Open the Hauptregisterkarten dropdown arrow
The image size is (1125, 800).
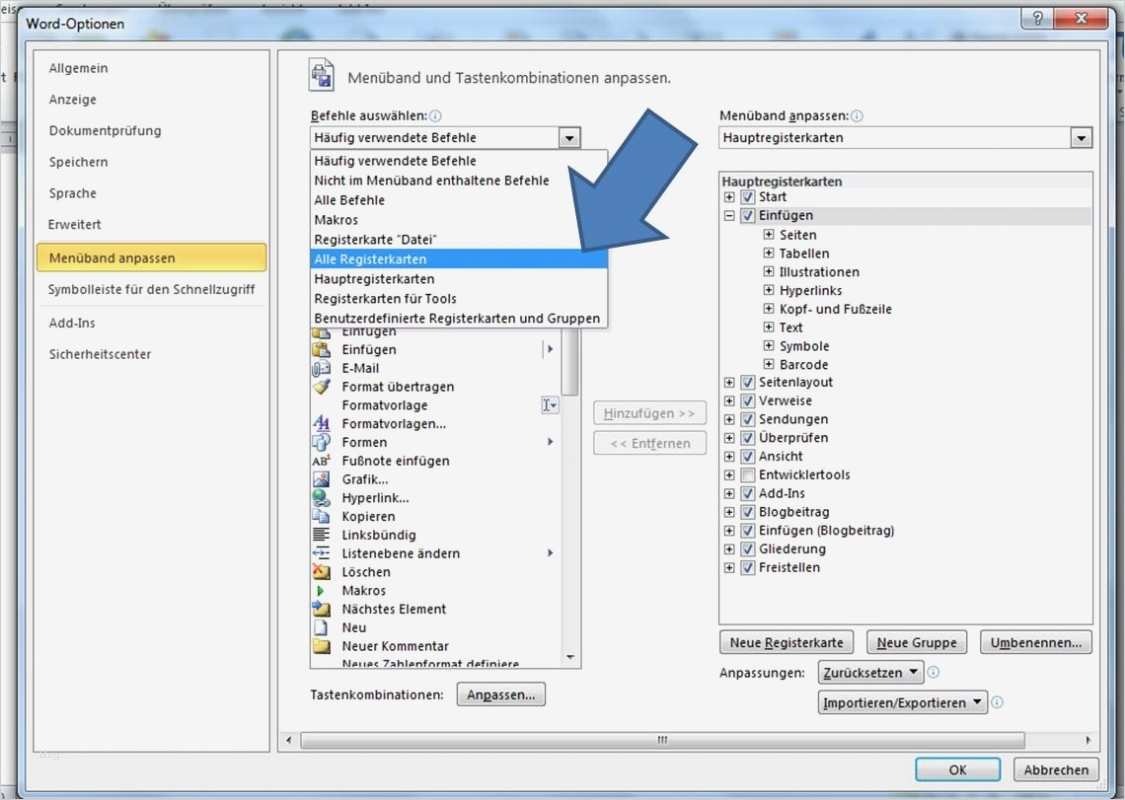1081,138
